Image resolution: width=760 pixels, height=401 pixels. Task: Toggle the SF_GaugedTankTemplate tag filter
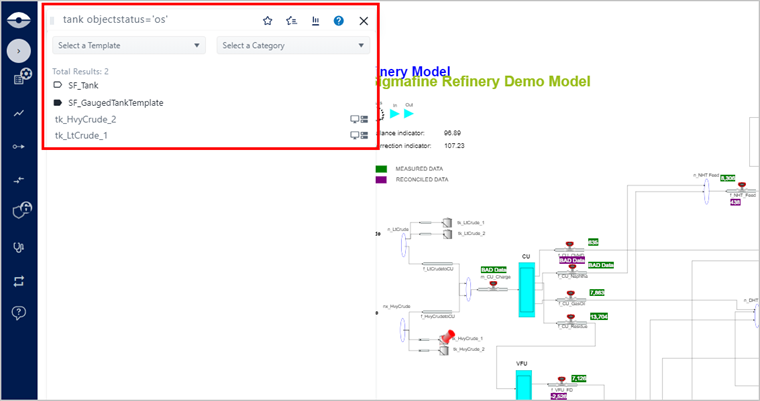pyautogui.click(x=57, y=102)
